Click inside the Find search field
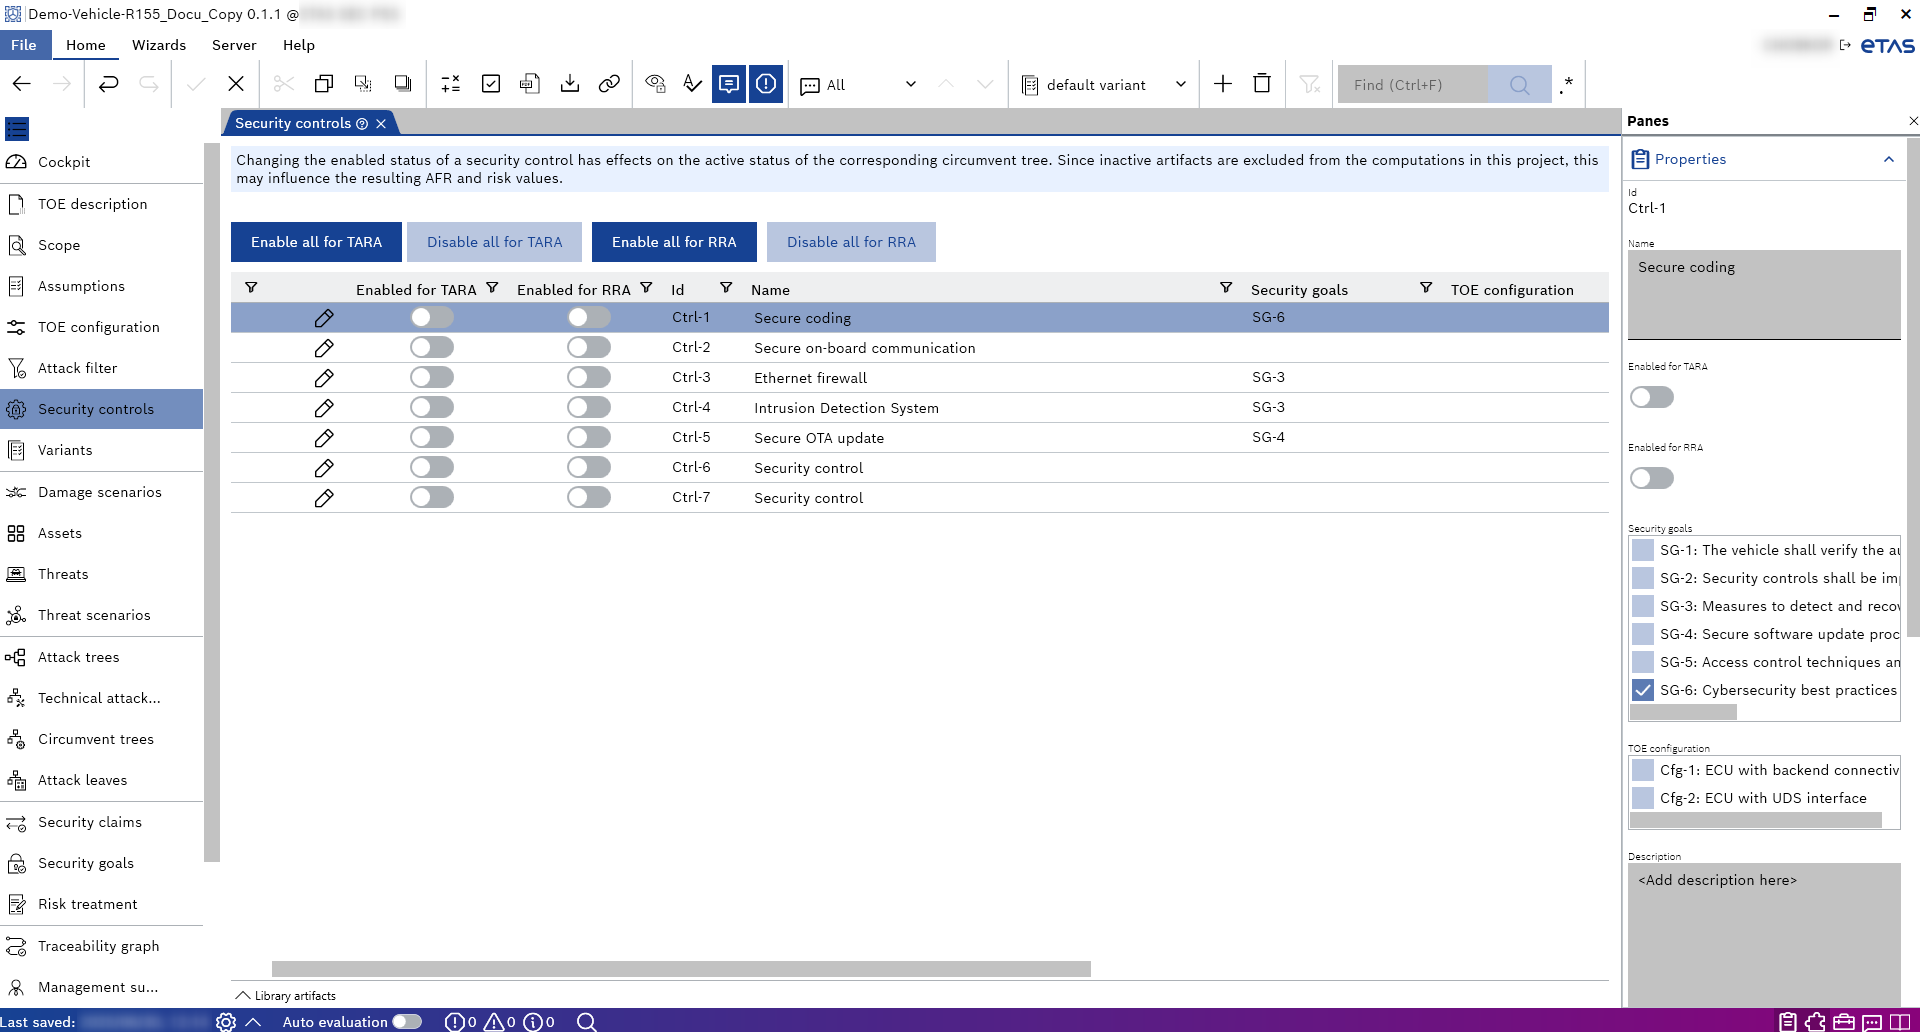Viewport: 1920px width, 1032px height. (x=1412, y=85)
